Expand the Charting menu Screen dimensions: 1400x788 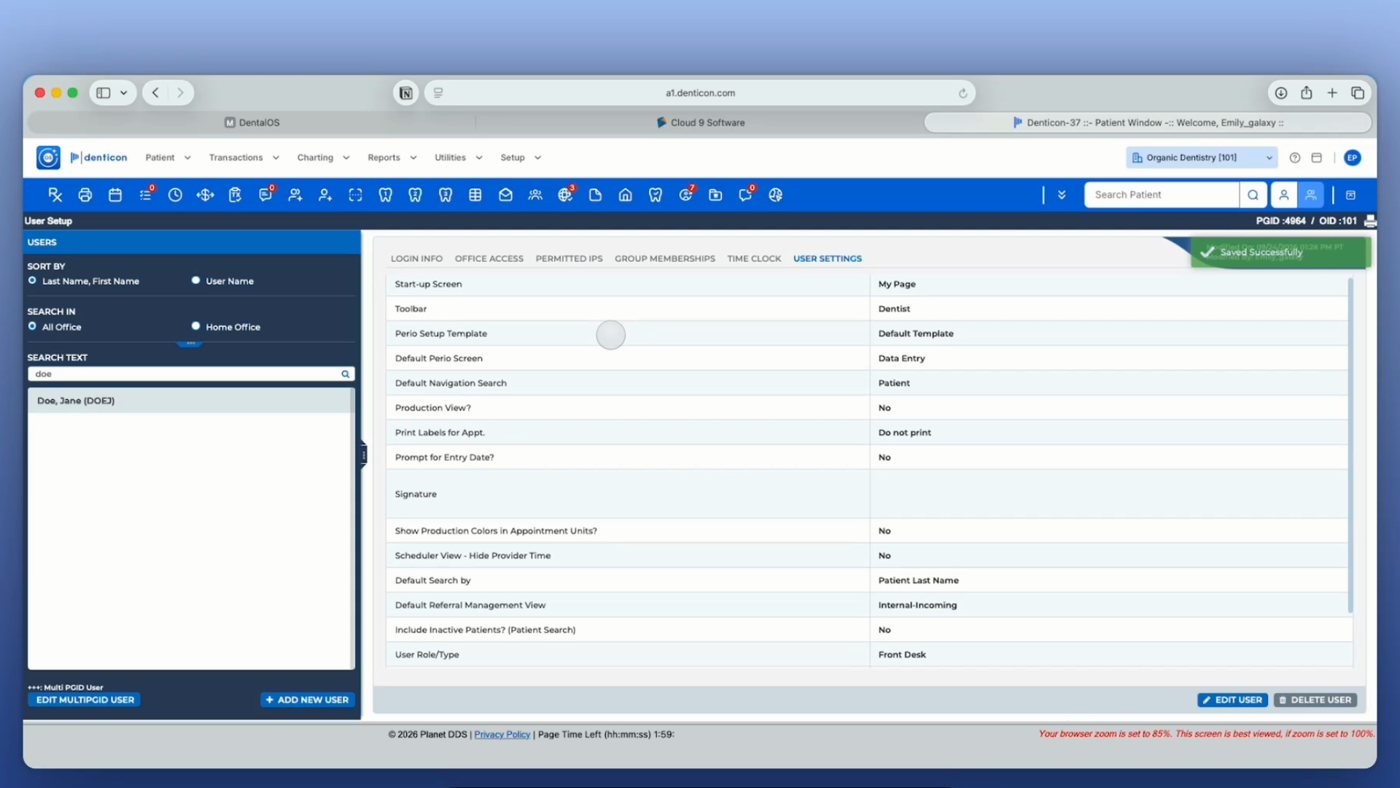[x=323, y=158]
